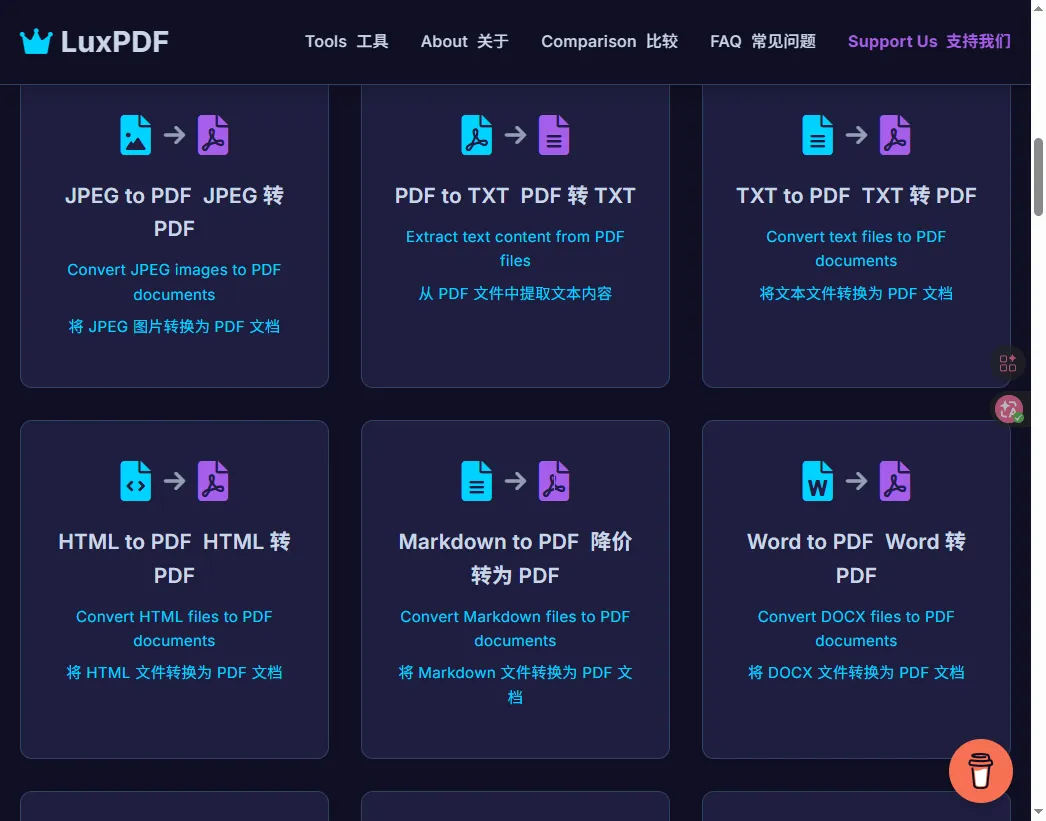Click the LuxPDF crown logo icon

tap(36, 41)
